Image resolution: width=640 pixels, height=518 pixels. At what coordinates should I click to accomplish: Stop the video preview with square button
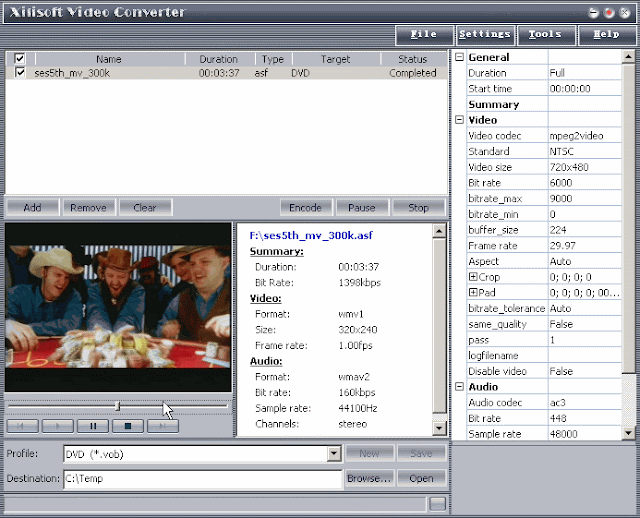128,426
